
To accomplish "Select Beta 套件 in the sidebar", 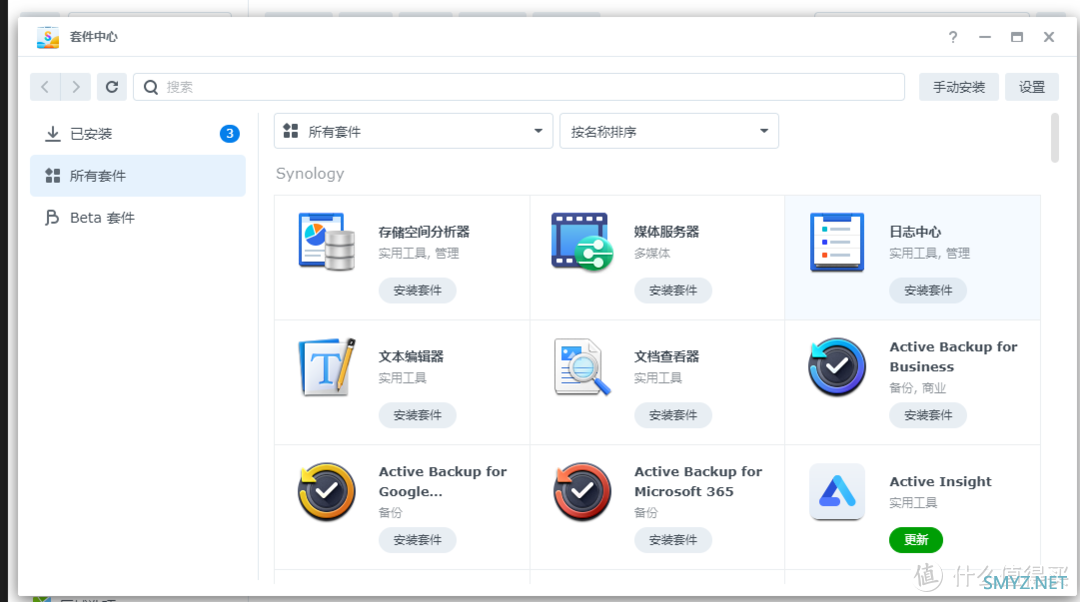I will click(138, 218).
